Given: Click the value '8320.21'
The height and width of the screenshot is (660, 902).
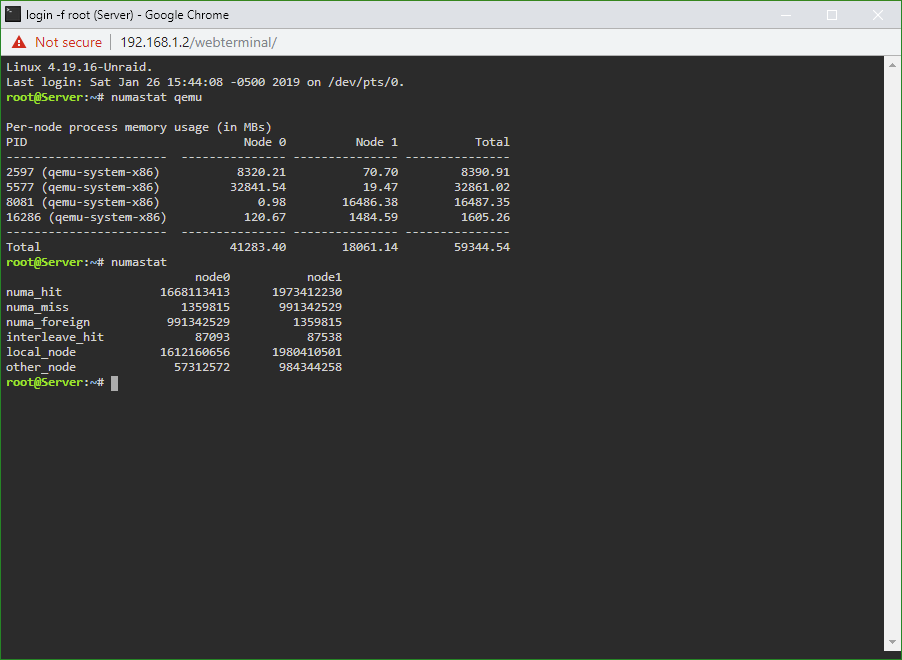Looking at the screenshot, I should (x=262, y=172).
